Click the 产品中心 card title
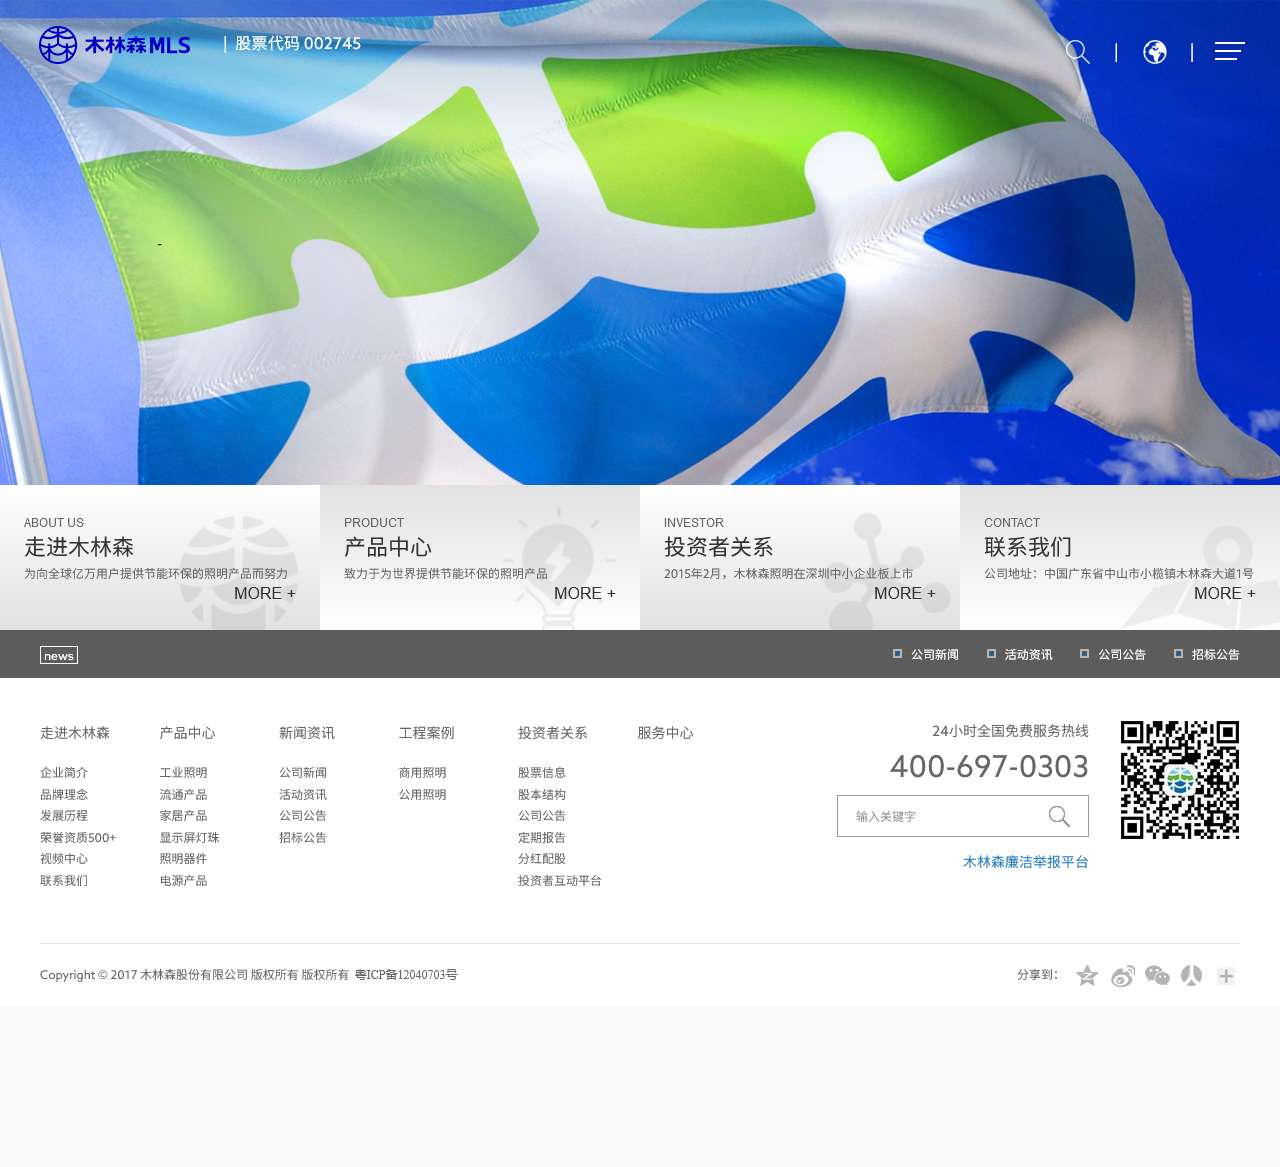1280x1167 pixels. click(x=388, y=547)
